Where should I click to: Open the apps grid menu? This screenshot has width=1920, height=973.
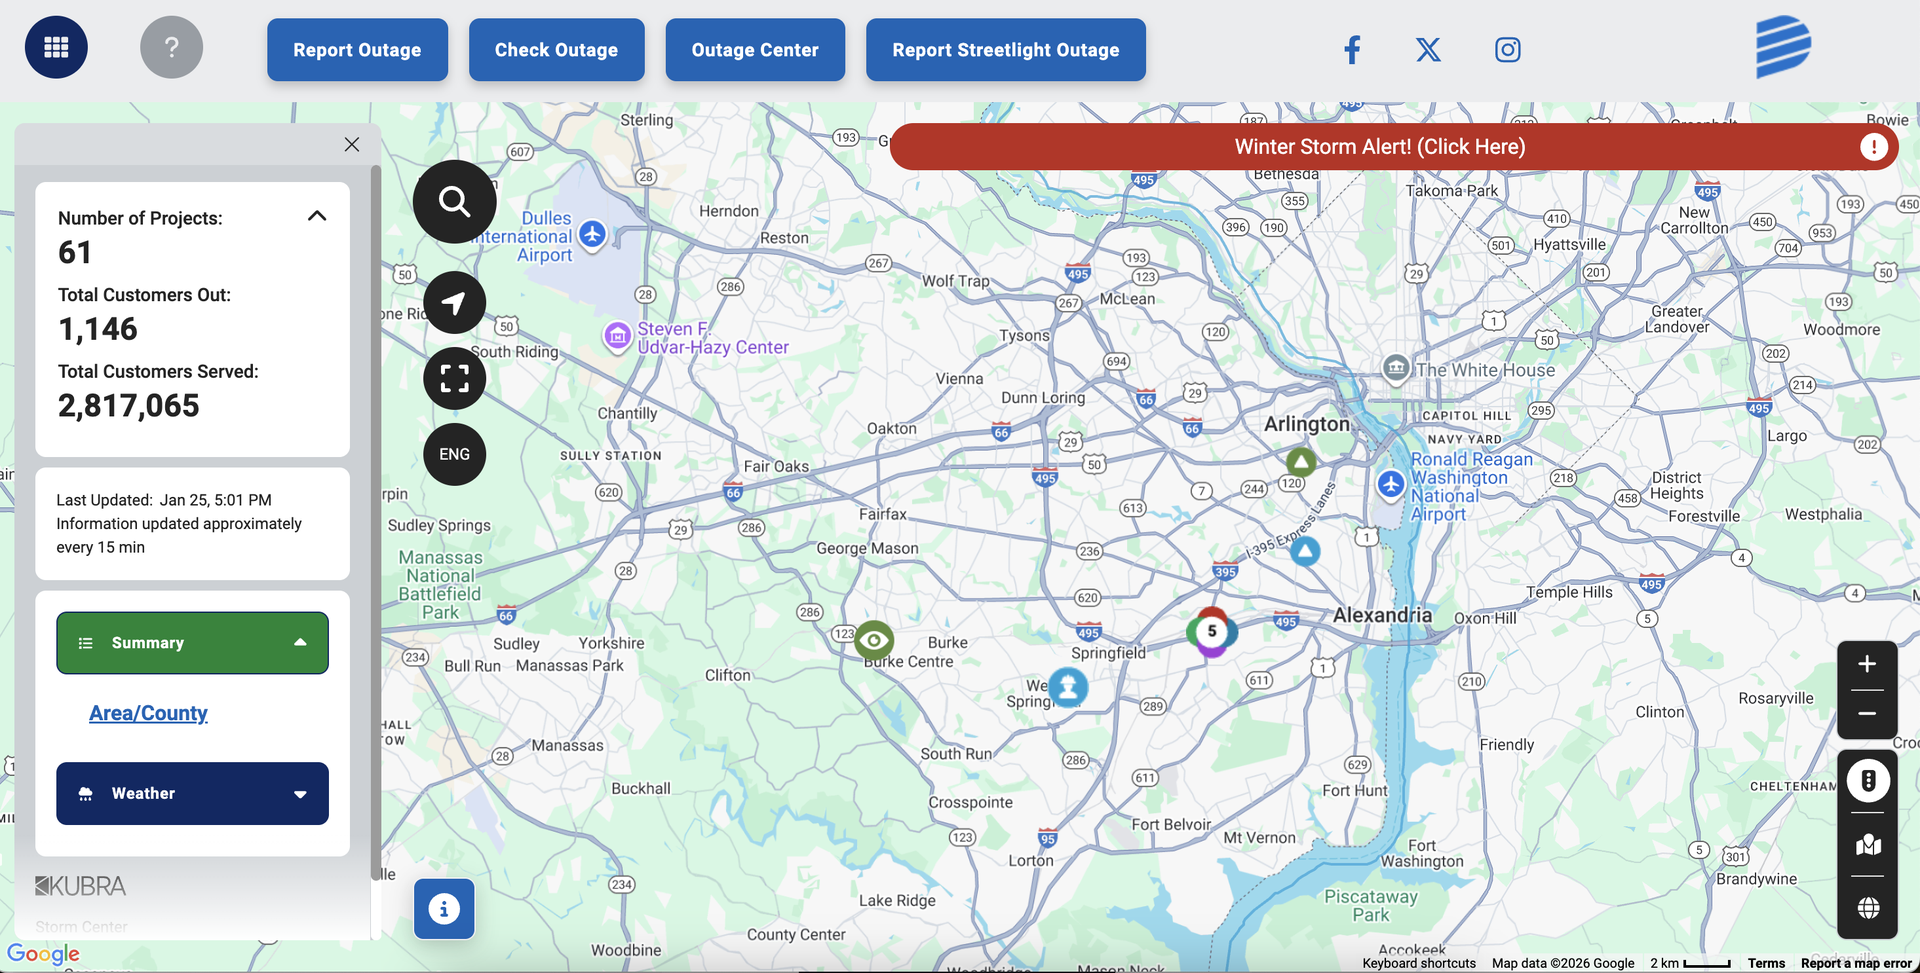(56, 47)
